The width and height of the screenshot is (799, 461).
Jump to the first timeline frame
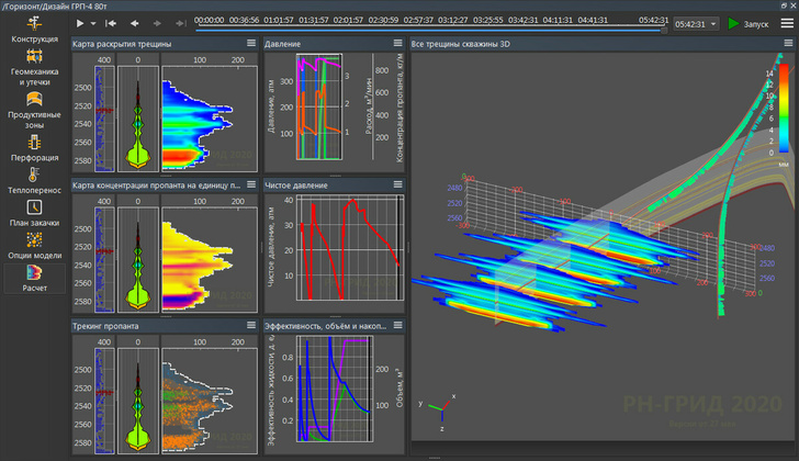(111, 23)
